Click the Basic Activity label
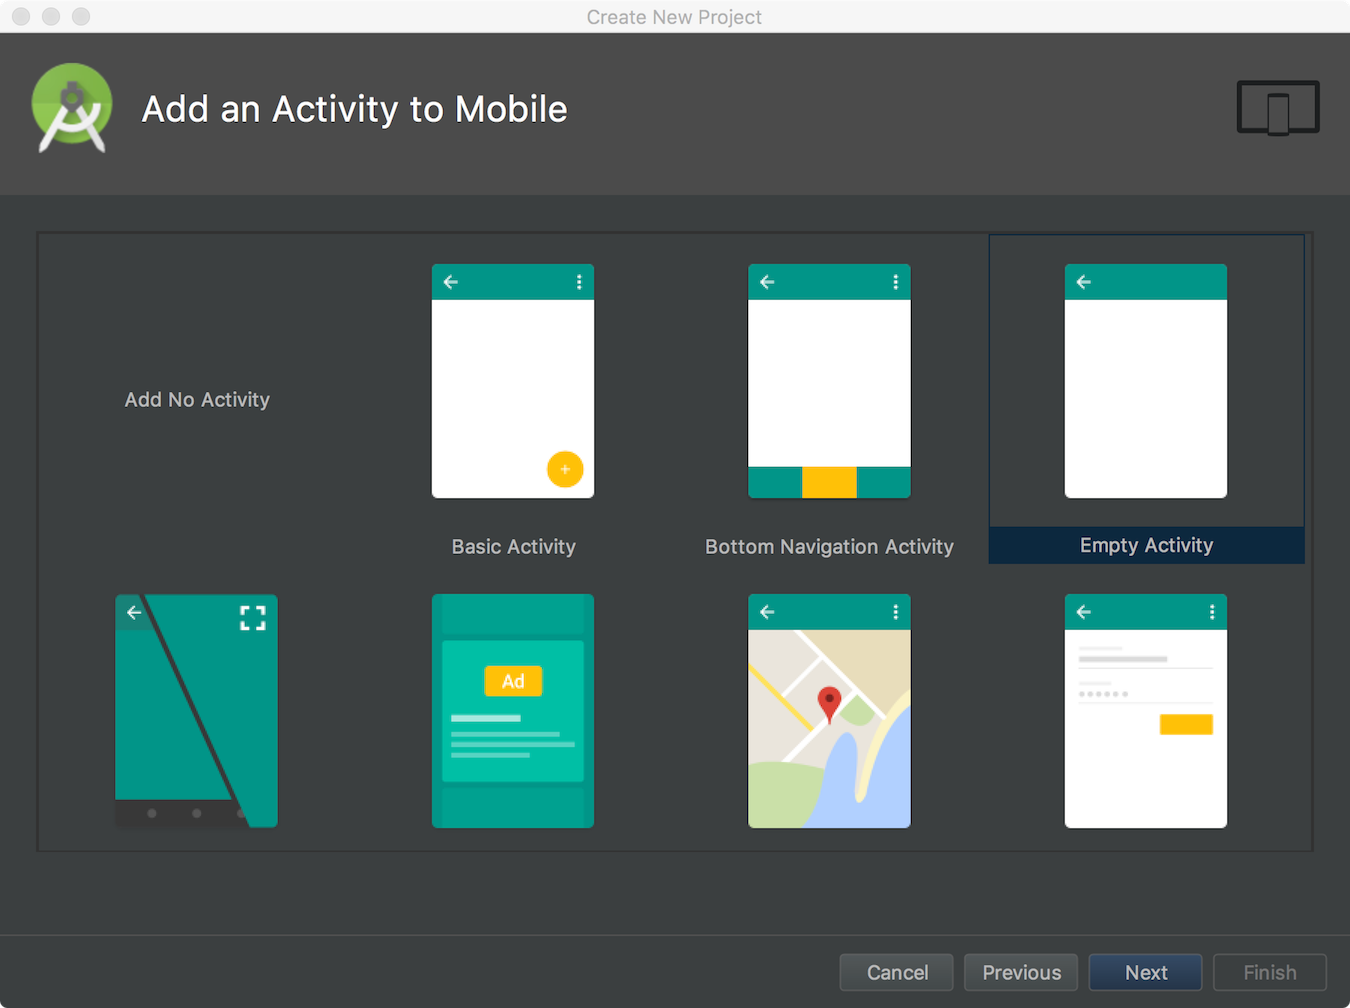Image resolution: width=1350 pixels, height=1008 pixels. [x=513, y=547]
